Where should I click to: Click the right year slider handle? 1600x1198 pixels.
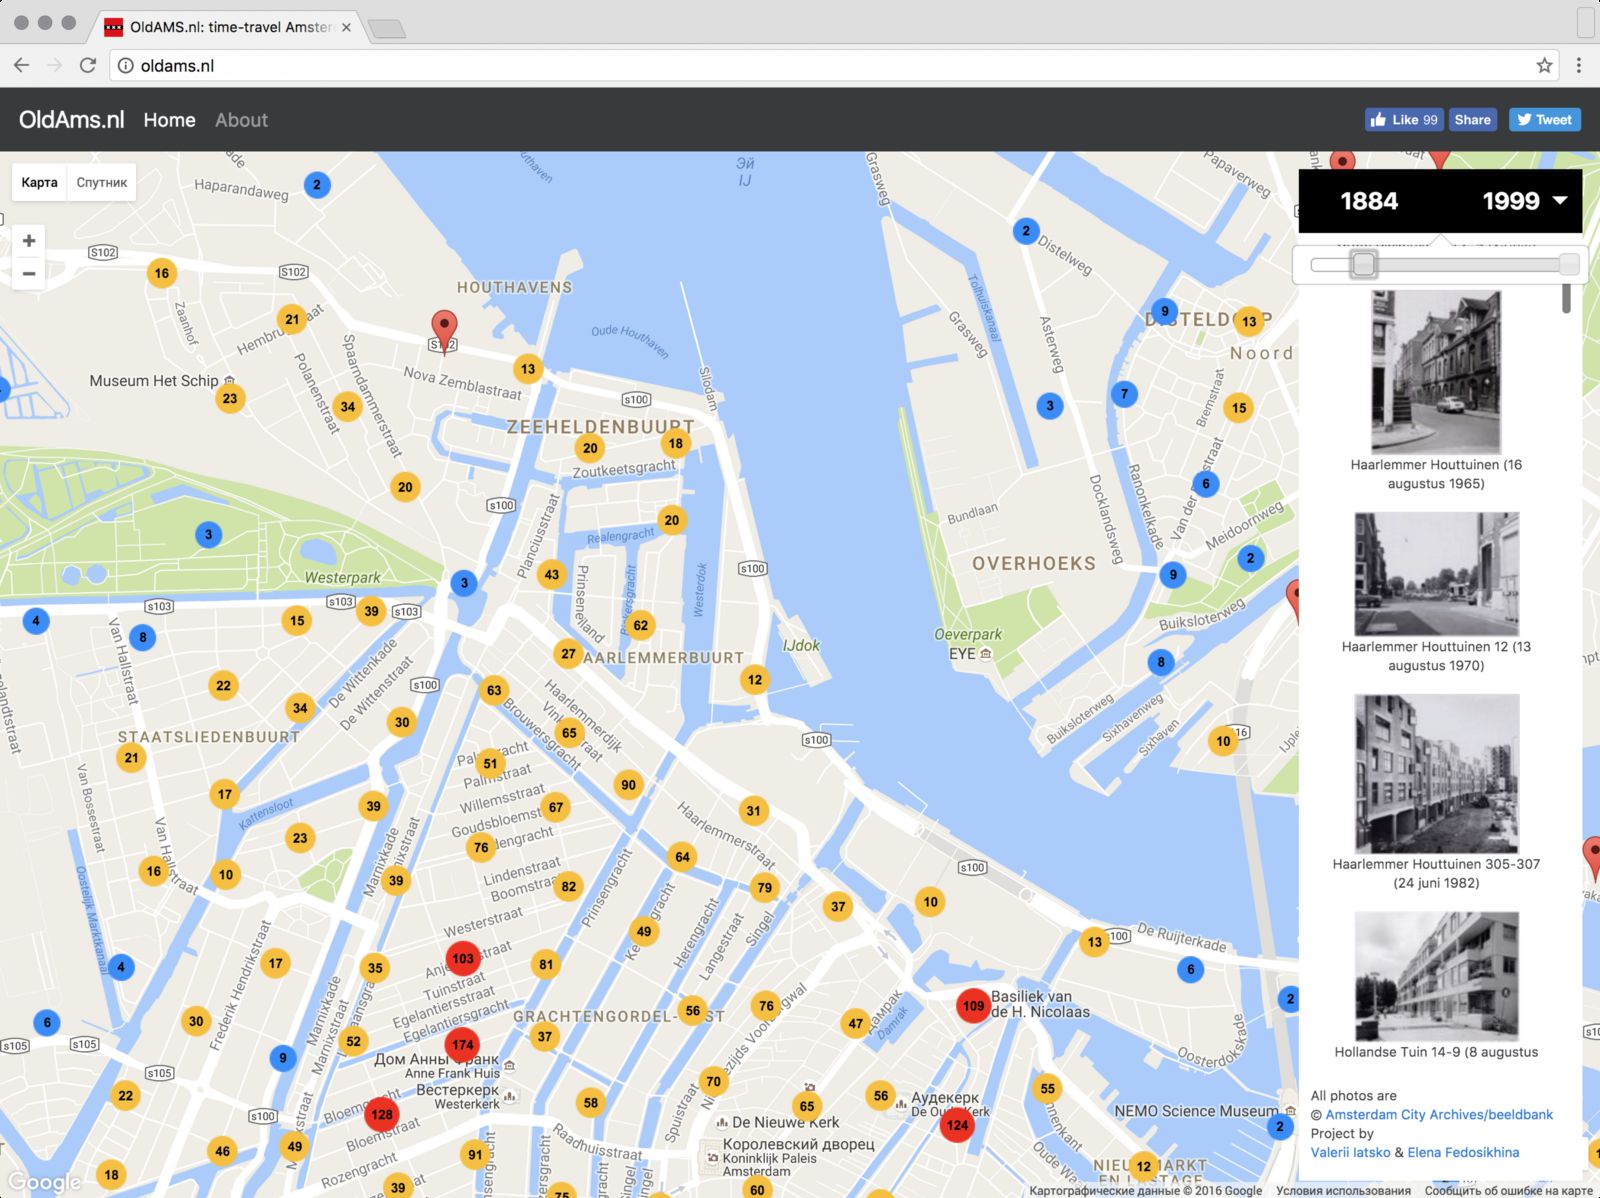pyautogui.click(x=1569, y=264)
